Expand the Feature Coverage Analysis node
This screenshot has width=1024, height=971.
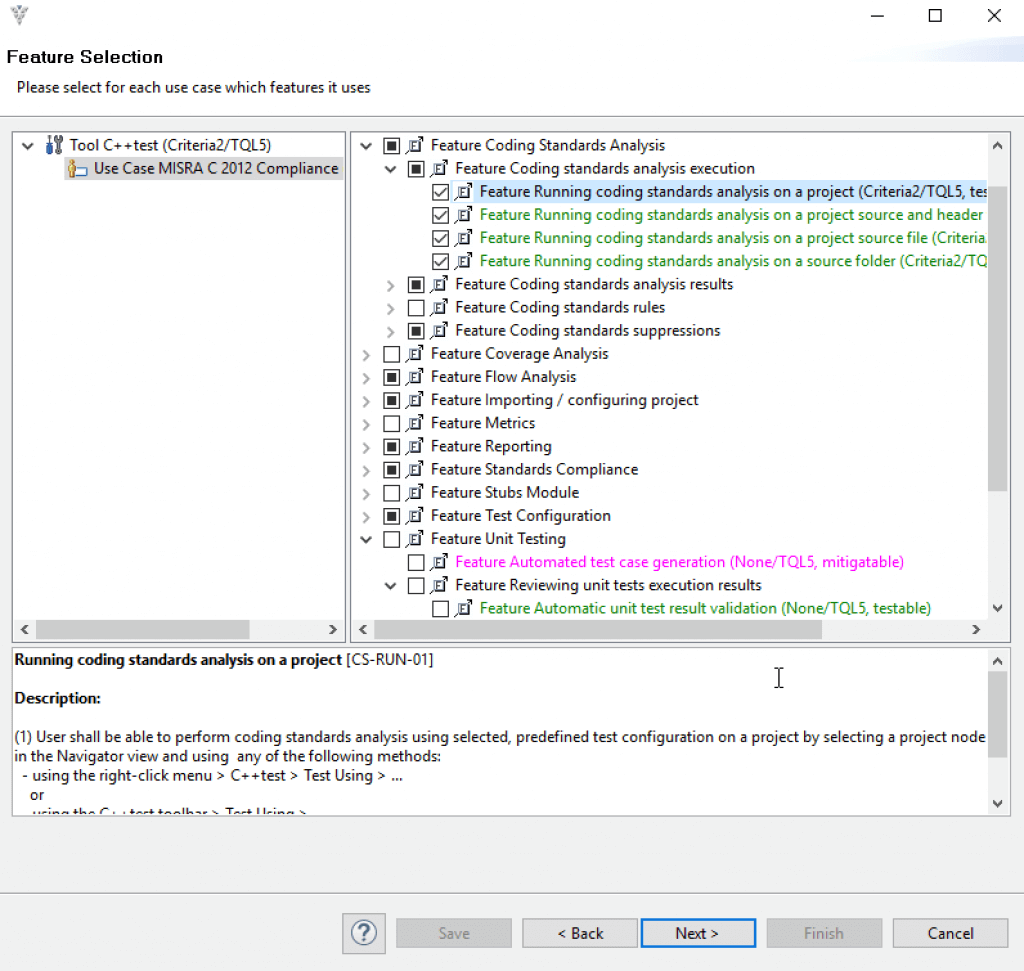(x=366, y=355)
